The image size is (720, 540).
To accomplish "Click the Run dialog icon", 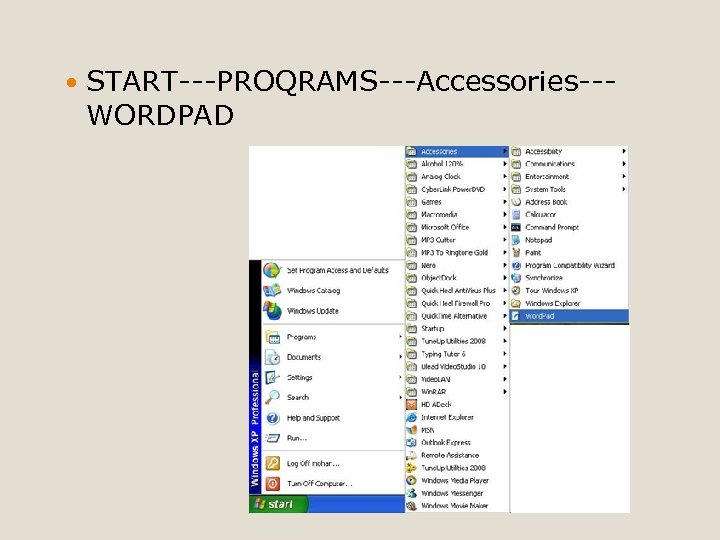I will [273, 438].
